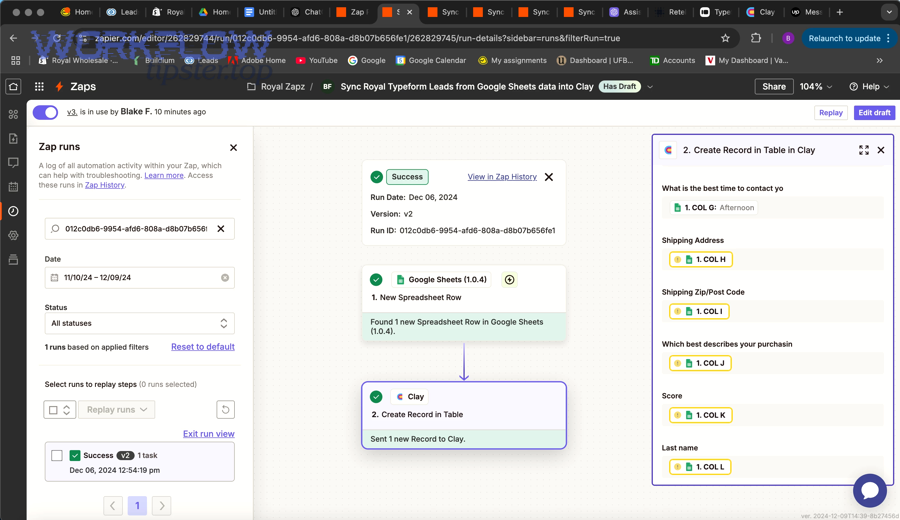The height and width of the screenshot is (520, 900).
Task: Select the Google Sheets New Spreadsheet Row step
Action: pyautogui.click(x=464, y=289)
